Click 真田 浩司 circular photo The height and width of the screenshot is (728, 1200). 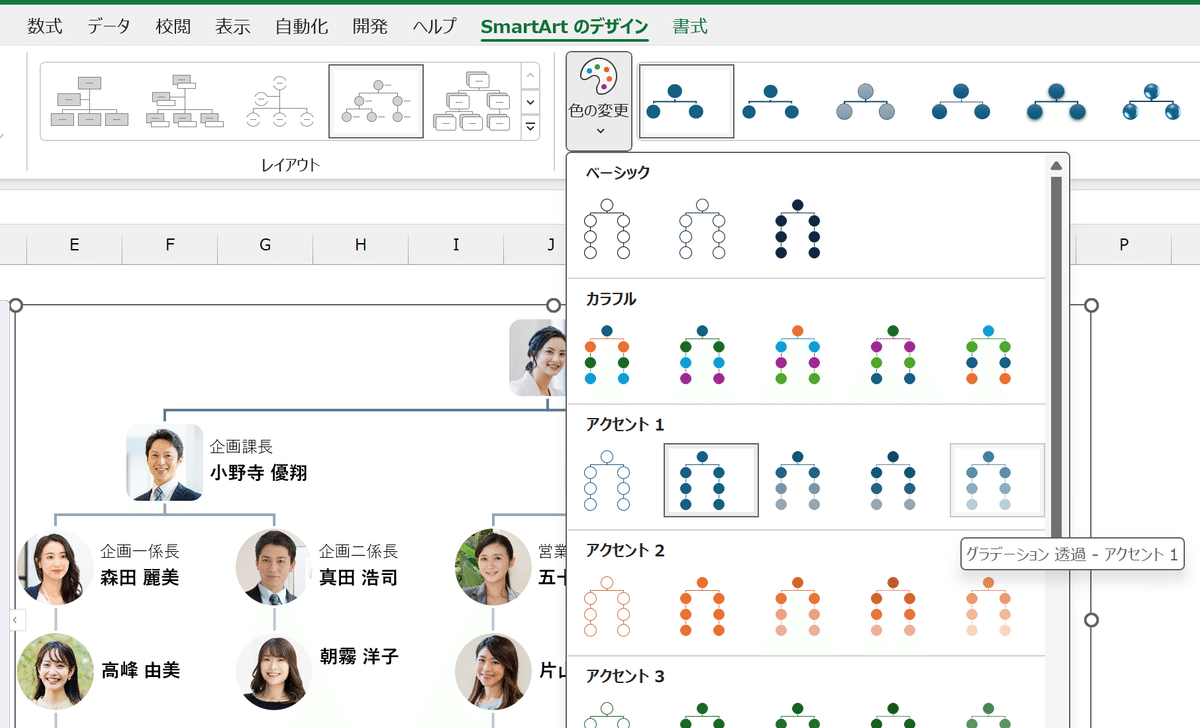pyautogui.click(x=274, y=567)
